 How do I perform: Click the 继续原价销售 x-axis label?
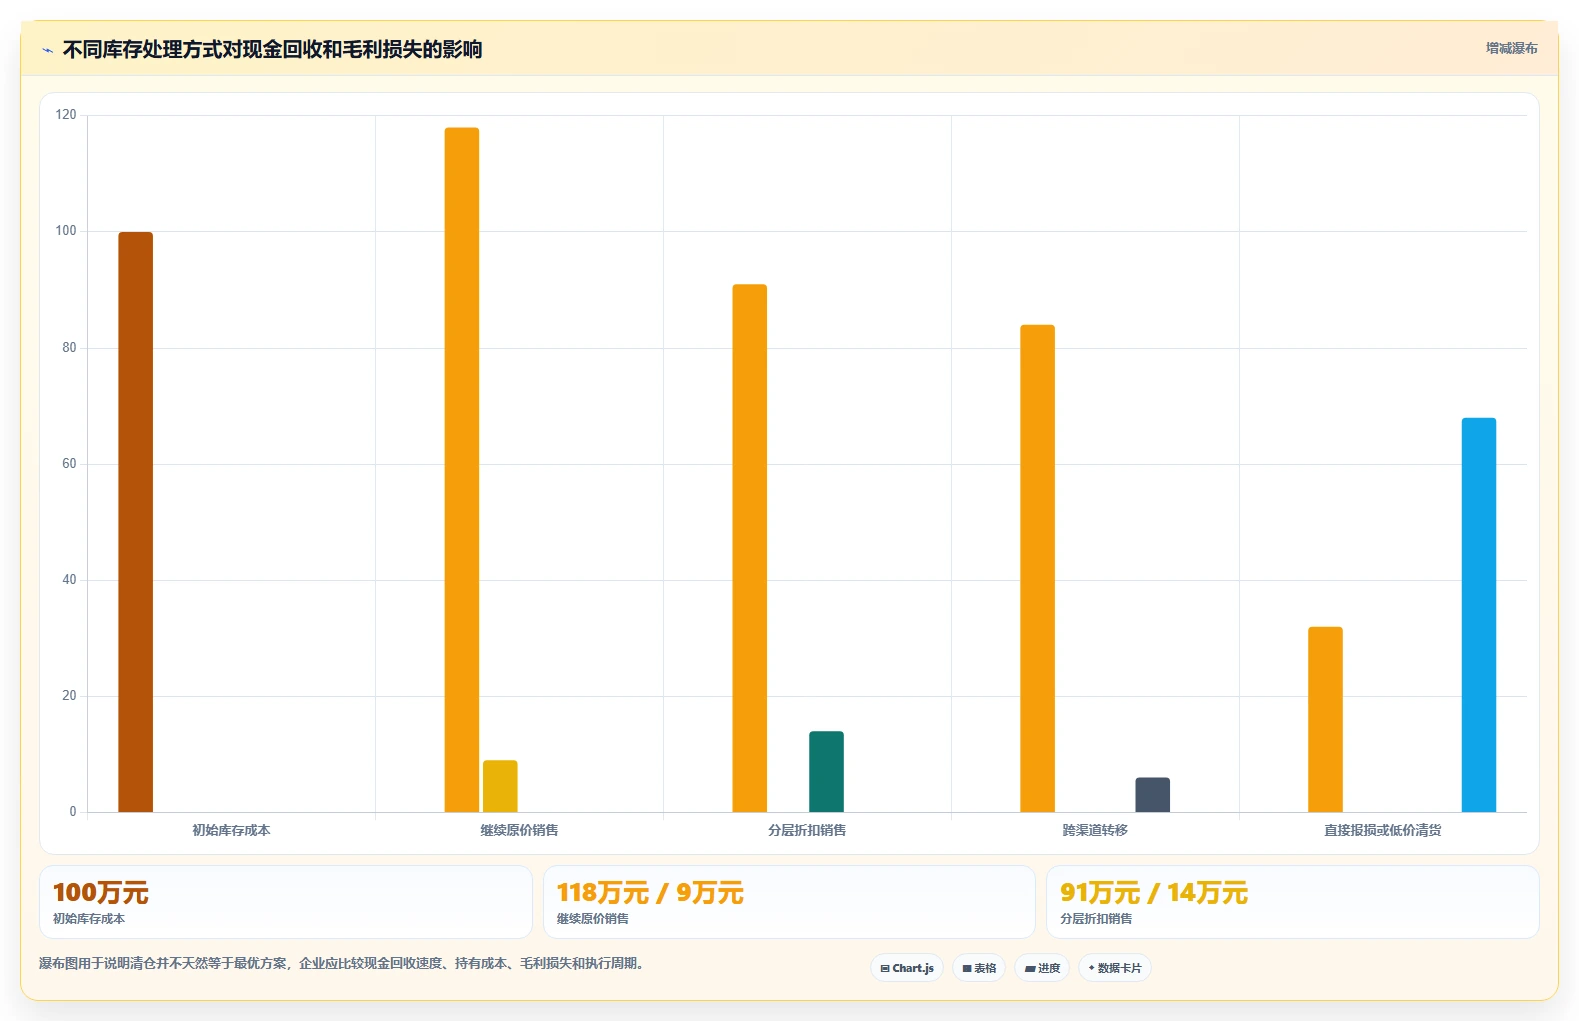click(x=519, y=830)
